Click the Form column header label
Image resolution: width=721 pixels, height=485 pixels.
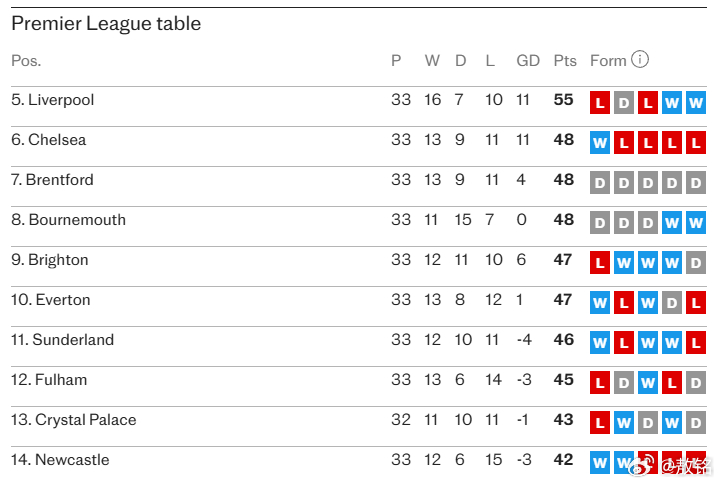(x=608, y=60)
